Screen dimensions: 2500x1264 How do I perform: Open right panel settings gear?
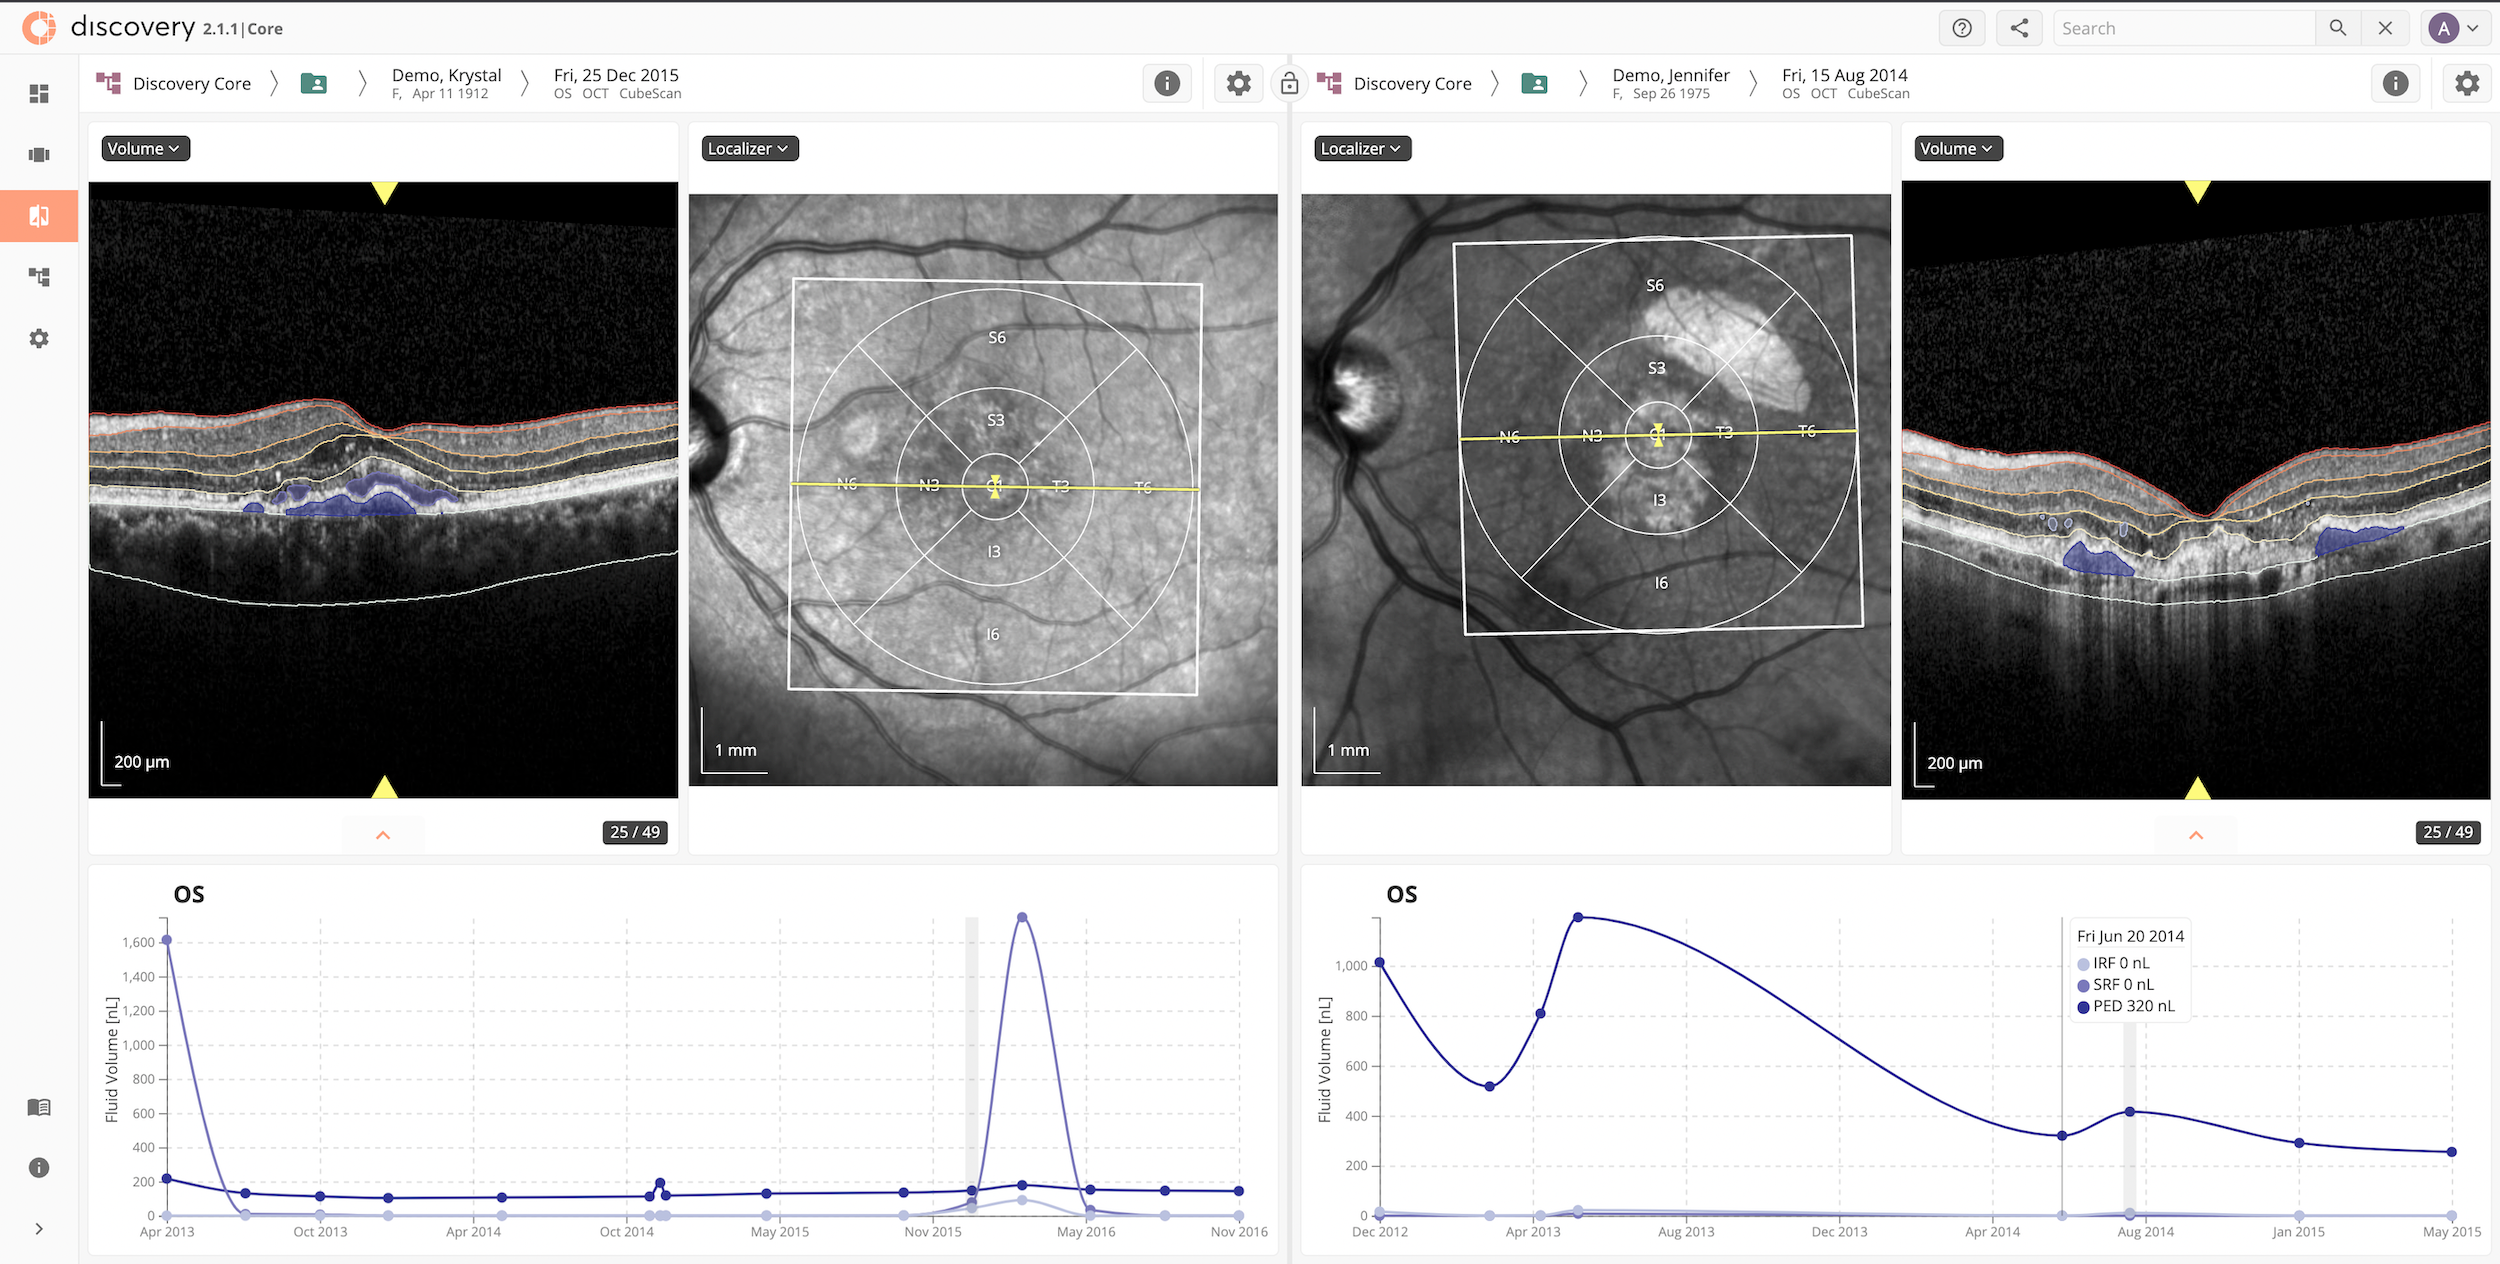coord(2466,83)
